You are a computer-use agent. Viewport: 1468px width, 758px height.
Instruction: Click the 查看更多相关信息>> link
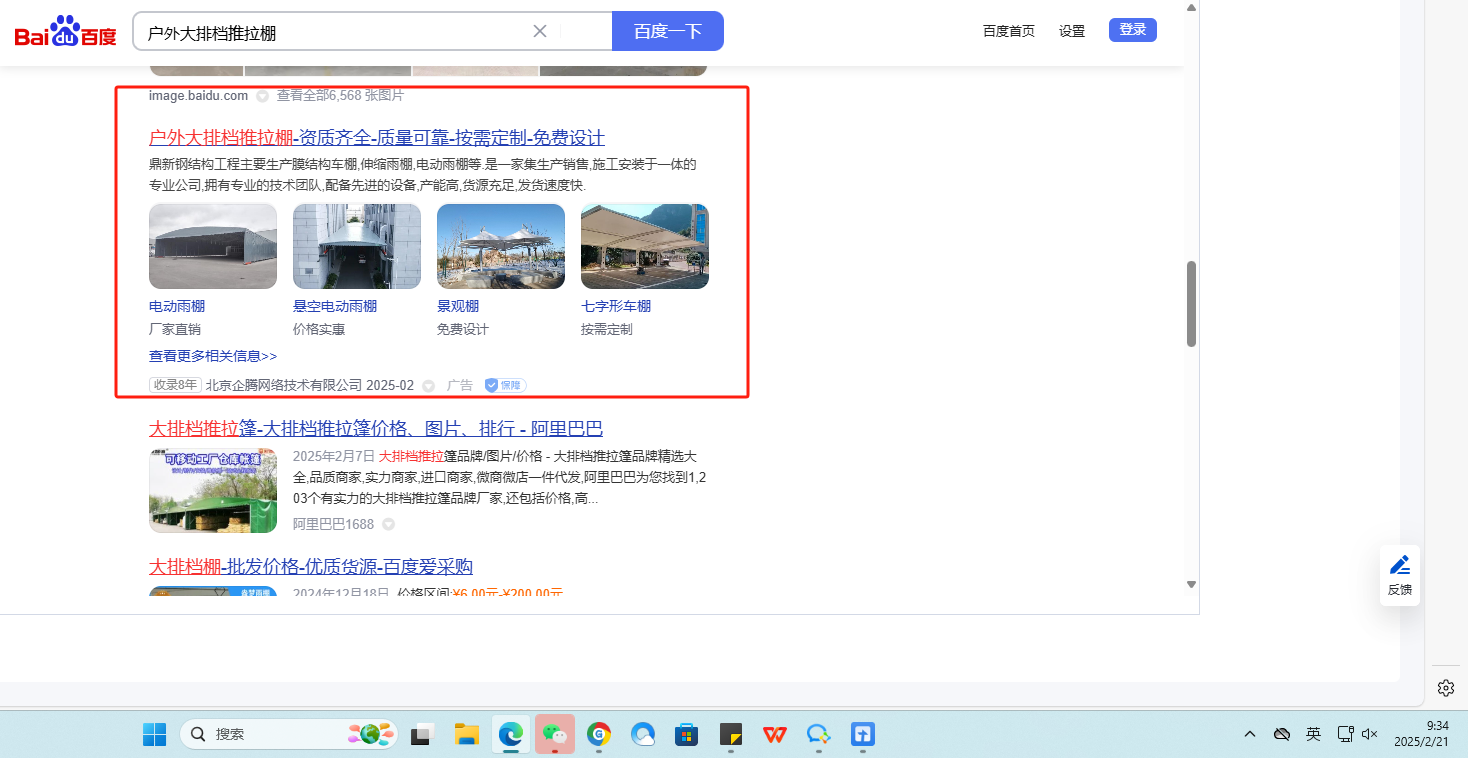[x=213, y=356]
